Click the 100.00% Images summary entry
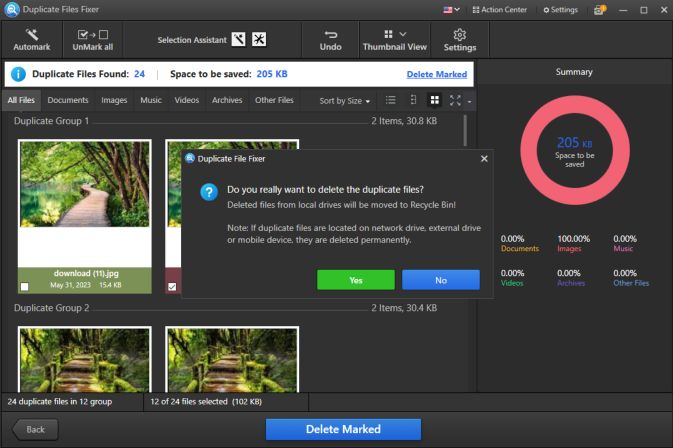The width and height of the screenshot is (673, 448). [573, 243]
